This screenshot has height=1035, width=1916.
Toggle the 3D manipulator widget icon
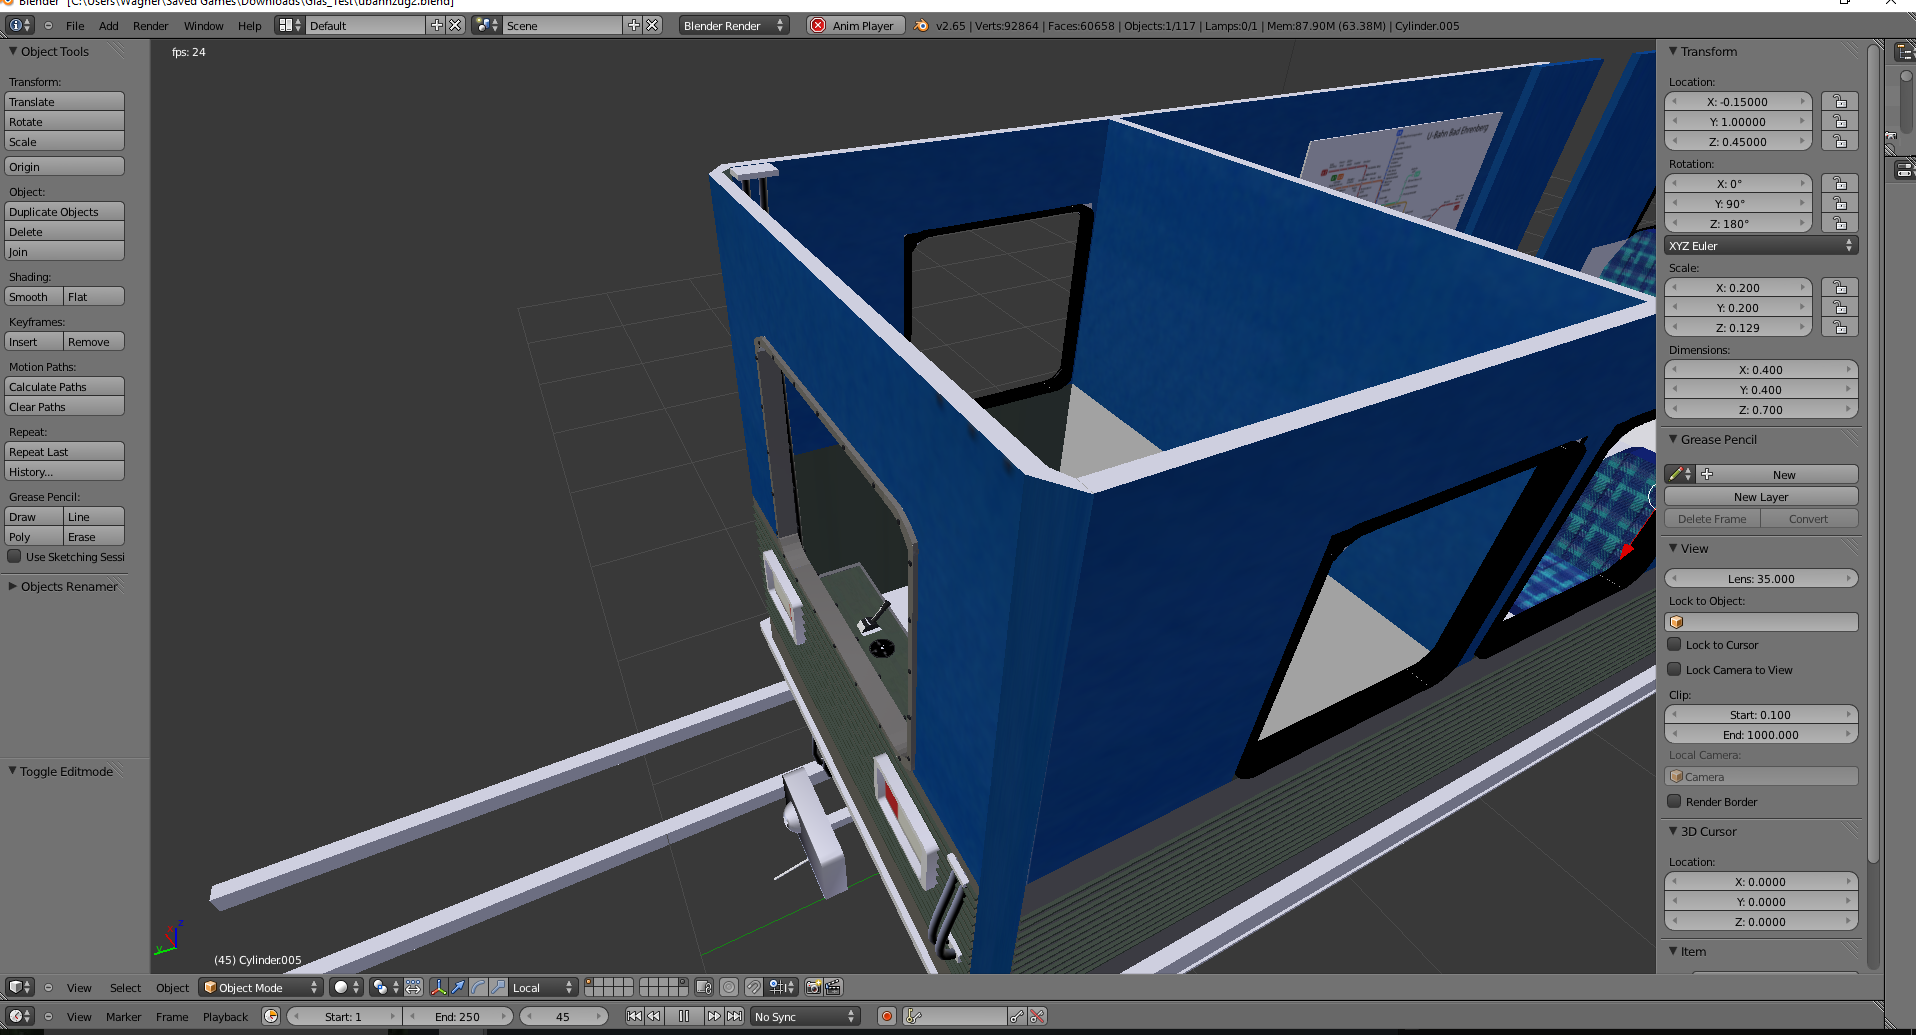point(438,987)
